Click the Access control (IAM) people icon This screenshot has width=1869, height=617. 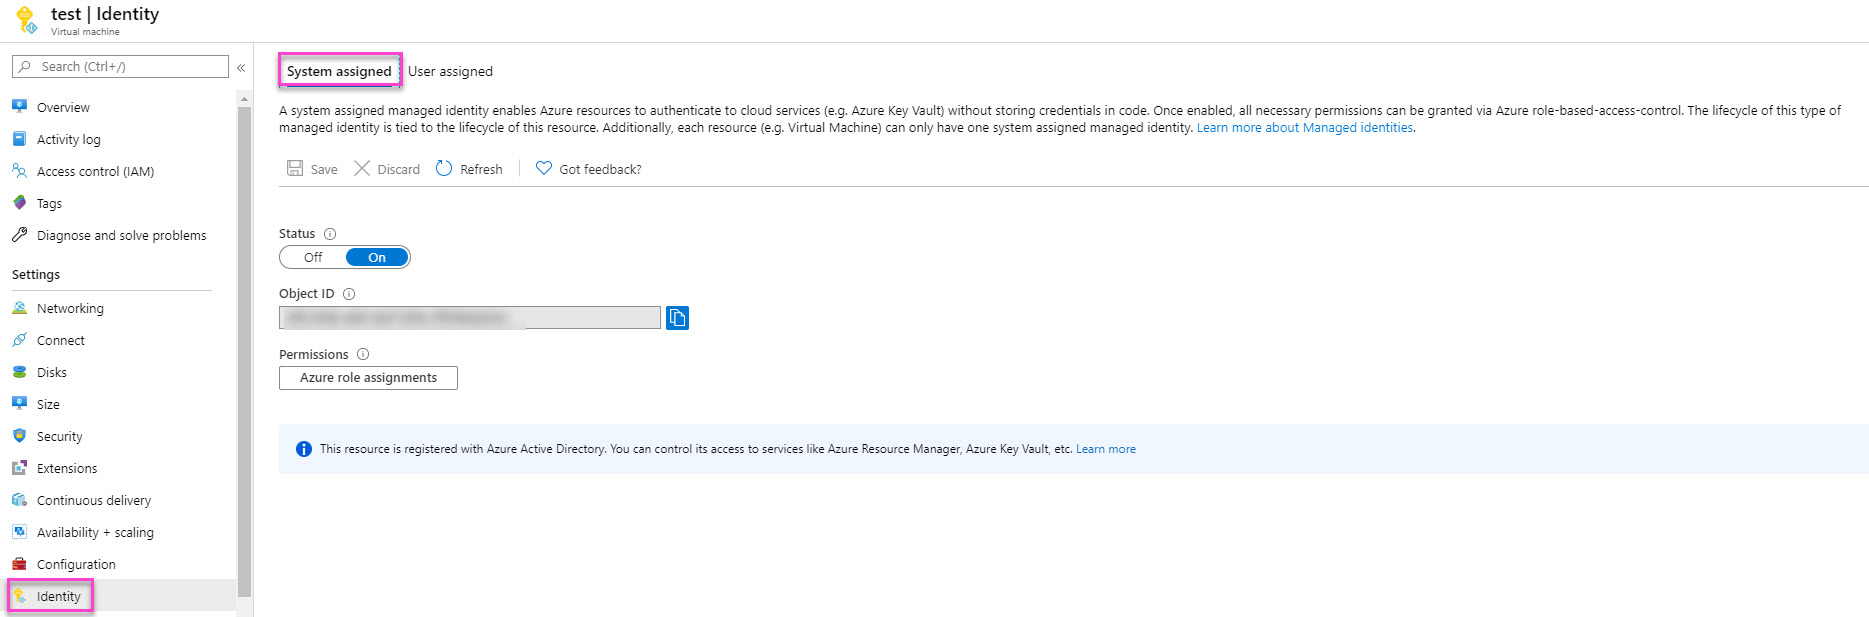click(x=19, y=171)
